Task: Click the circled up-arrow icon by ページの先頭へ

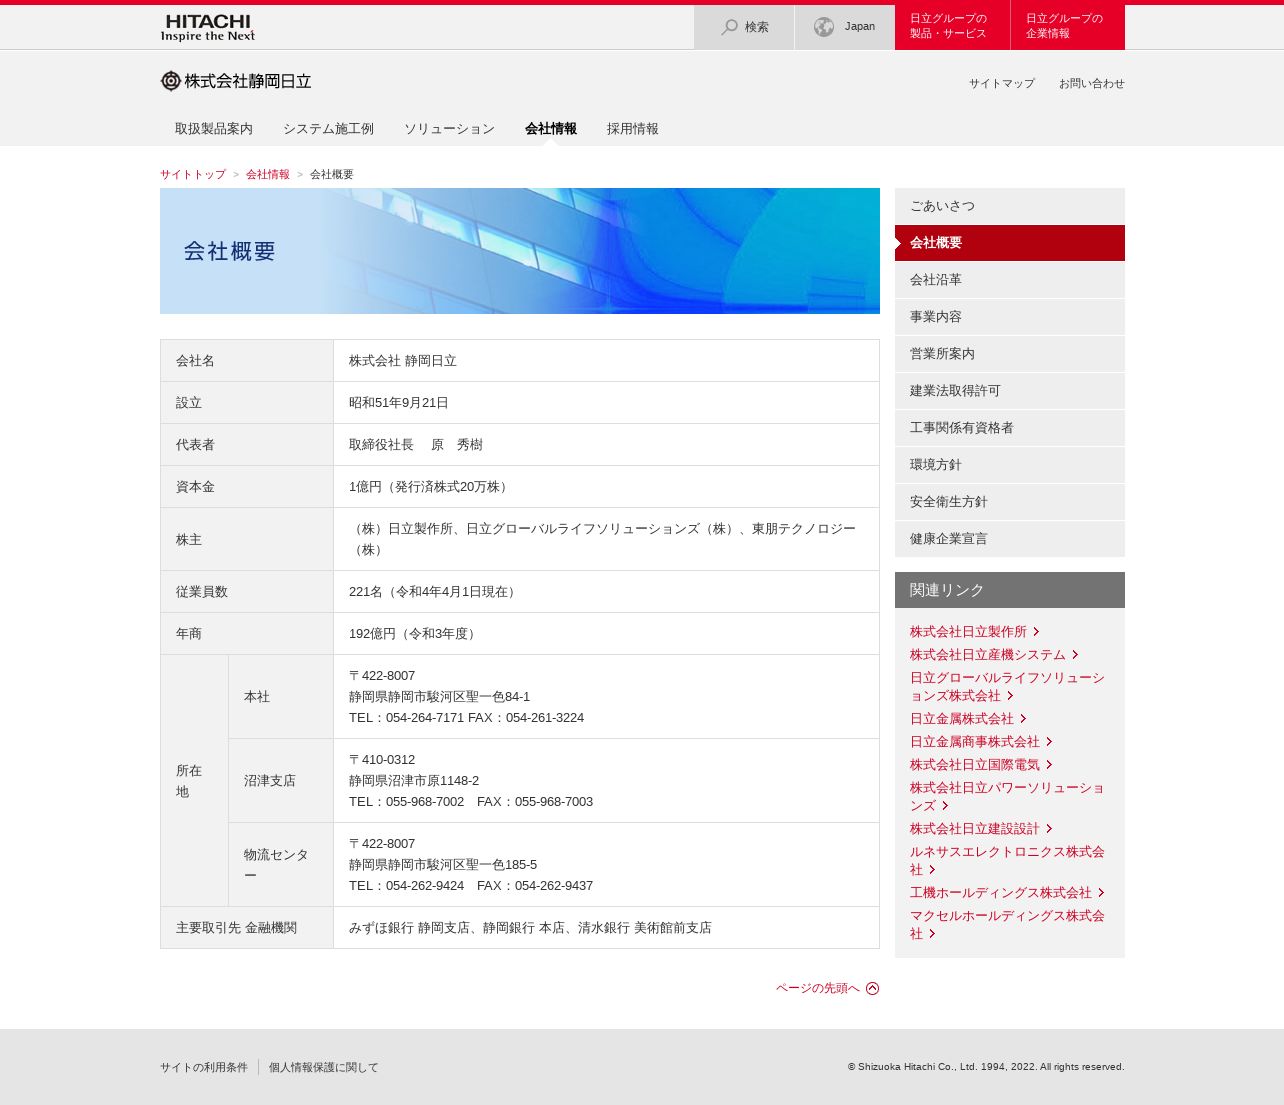Action: click(x=873, y=988)
